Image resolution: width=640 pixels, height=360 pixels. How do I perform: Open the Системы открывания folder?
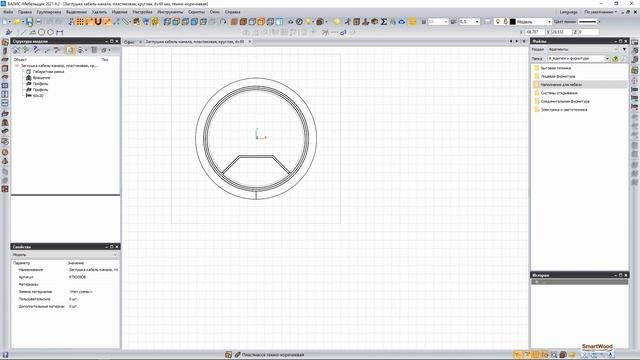tap(559, 93)
